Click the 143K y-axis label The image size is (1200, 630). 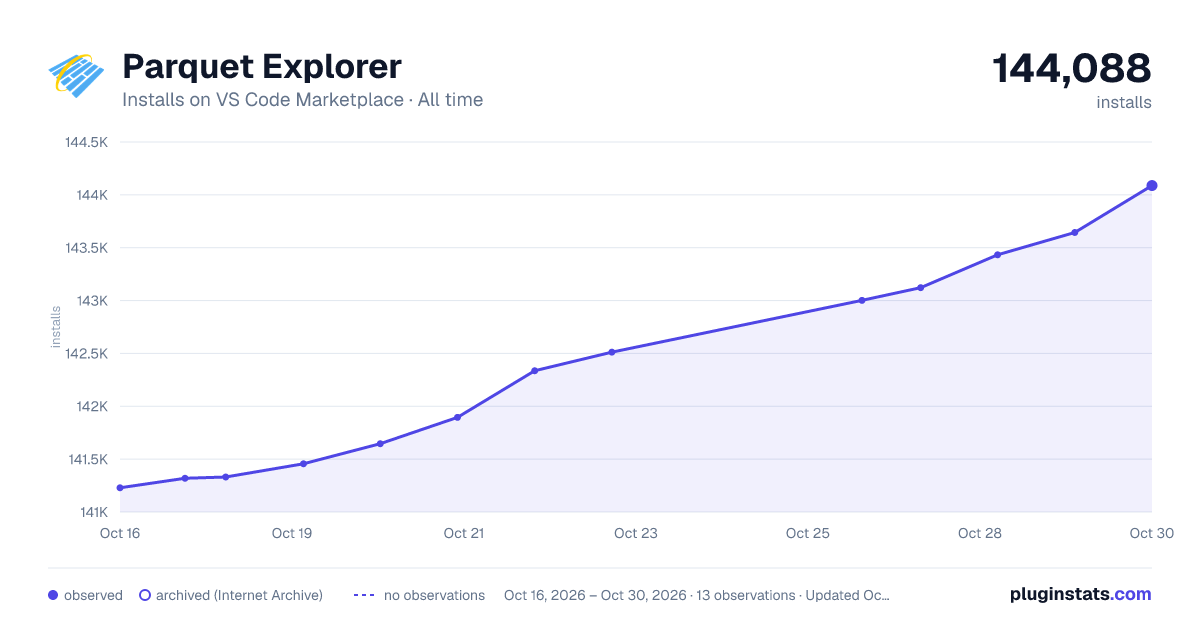tap(91, 301)
